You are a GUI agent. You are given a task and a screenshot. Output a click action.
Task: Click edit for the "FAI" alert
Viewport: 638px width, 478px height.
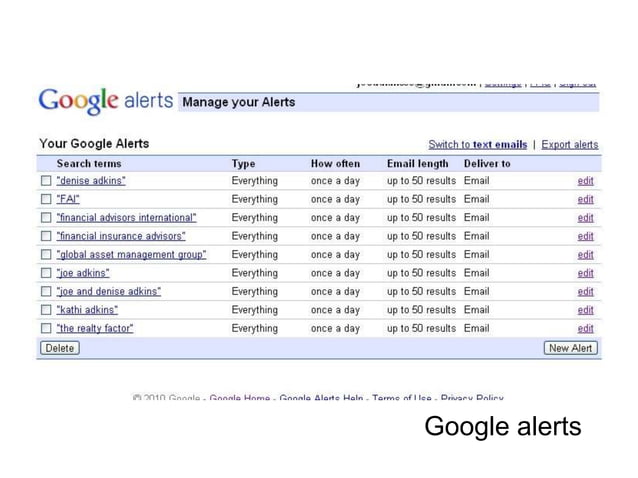(585, 200)
